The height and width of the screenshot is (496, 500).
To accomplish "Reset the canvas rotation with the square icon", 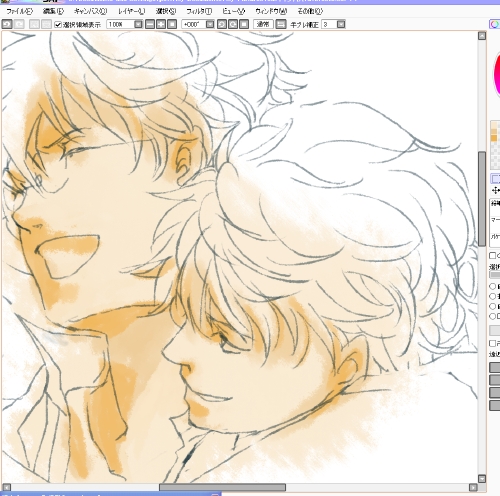I will click(x=244, y=24).
